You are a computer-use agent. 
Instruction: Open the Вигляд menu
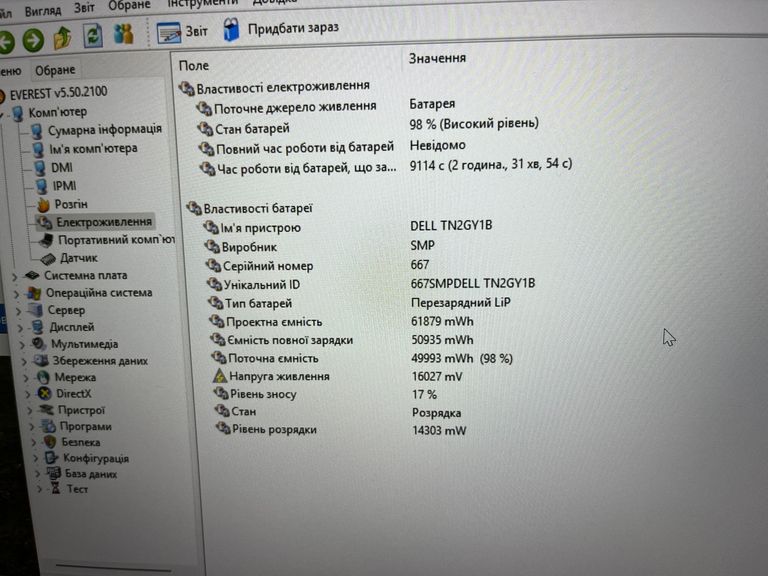pyautogui.click(x=43, y=10)
